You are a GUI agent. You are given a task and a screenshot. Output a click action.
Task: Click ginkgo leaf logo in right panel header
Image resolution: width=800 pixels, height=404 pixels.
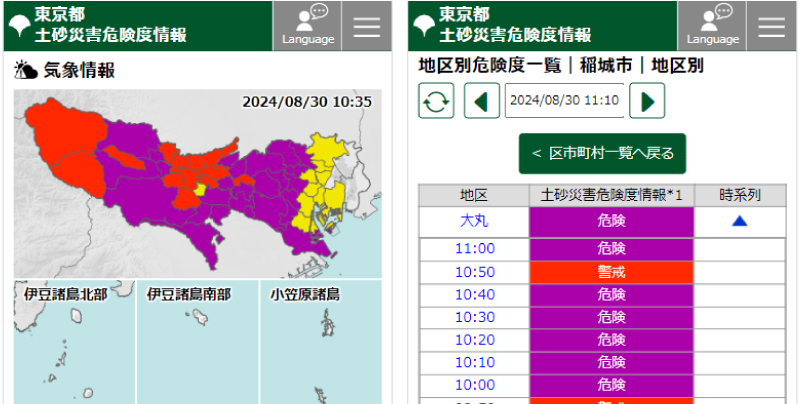point(424,26)
